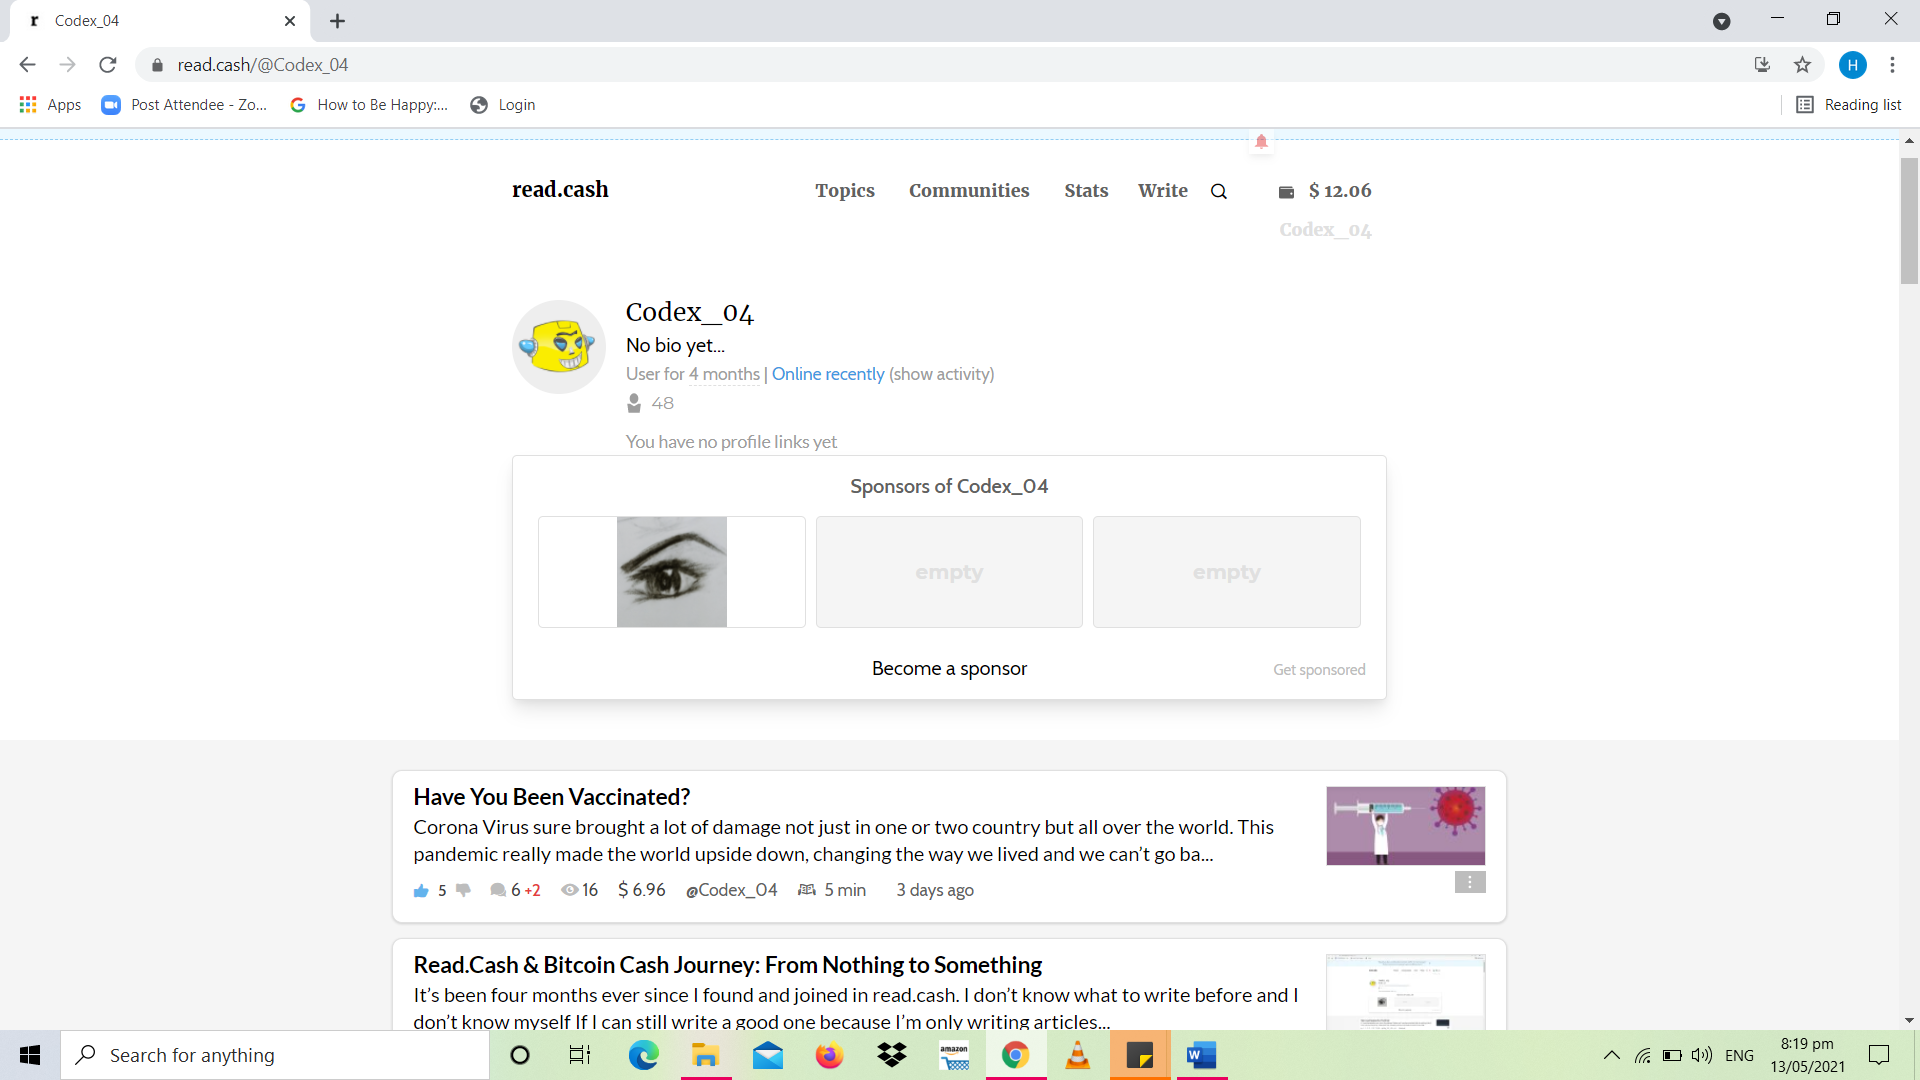Launch Microsoft Edge from taskbar
The height and width of the screenshot is (1080, 1920).
click(643, 1055)
